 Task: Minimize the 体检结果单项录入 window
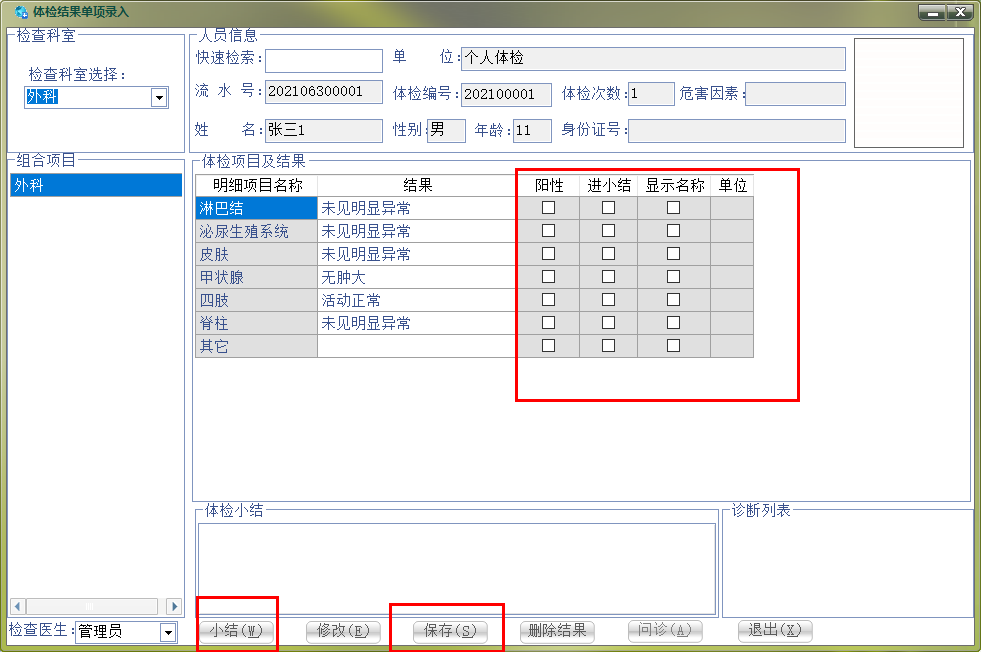(x=932, y=12)
